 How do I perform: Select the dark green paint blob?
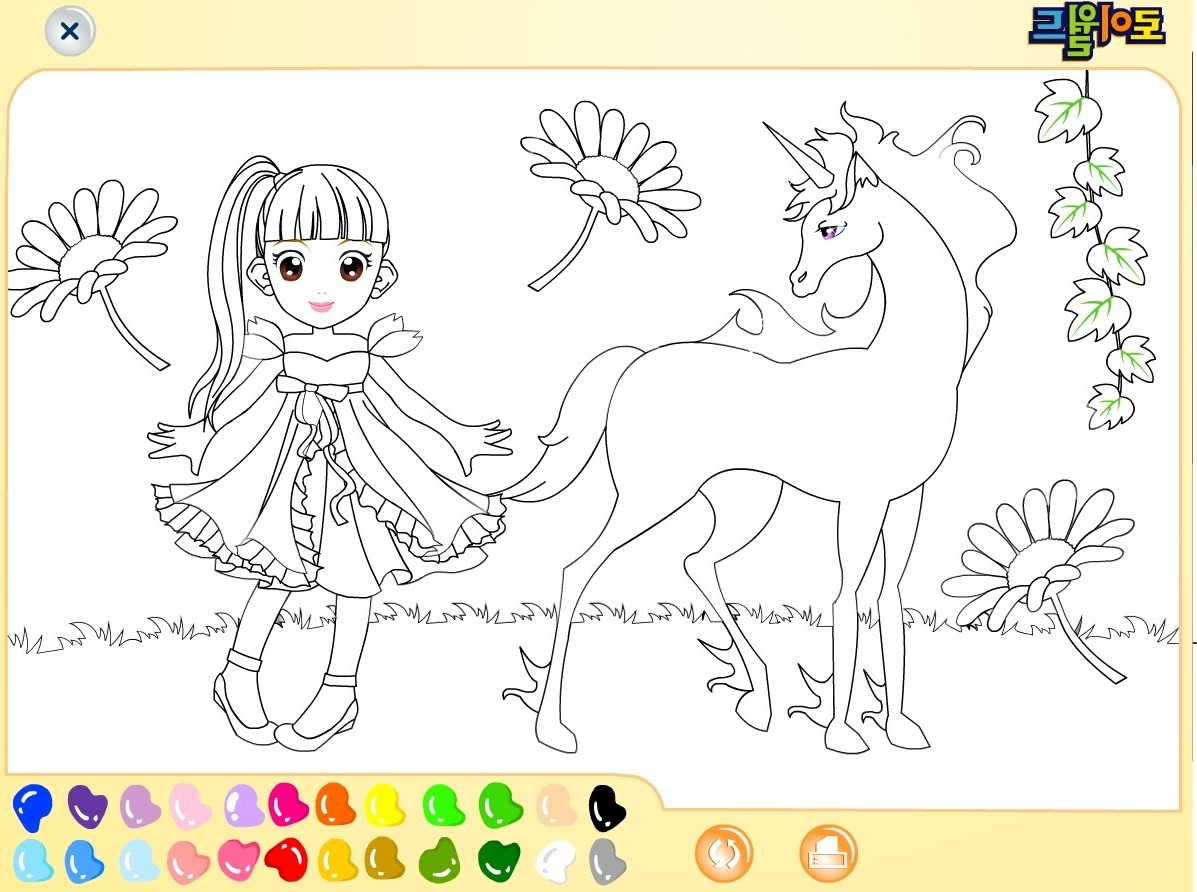coord(498,859)
